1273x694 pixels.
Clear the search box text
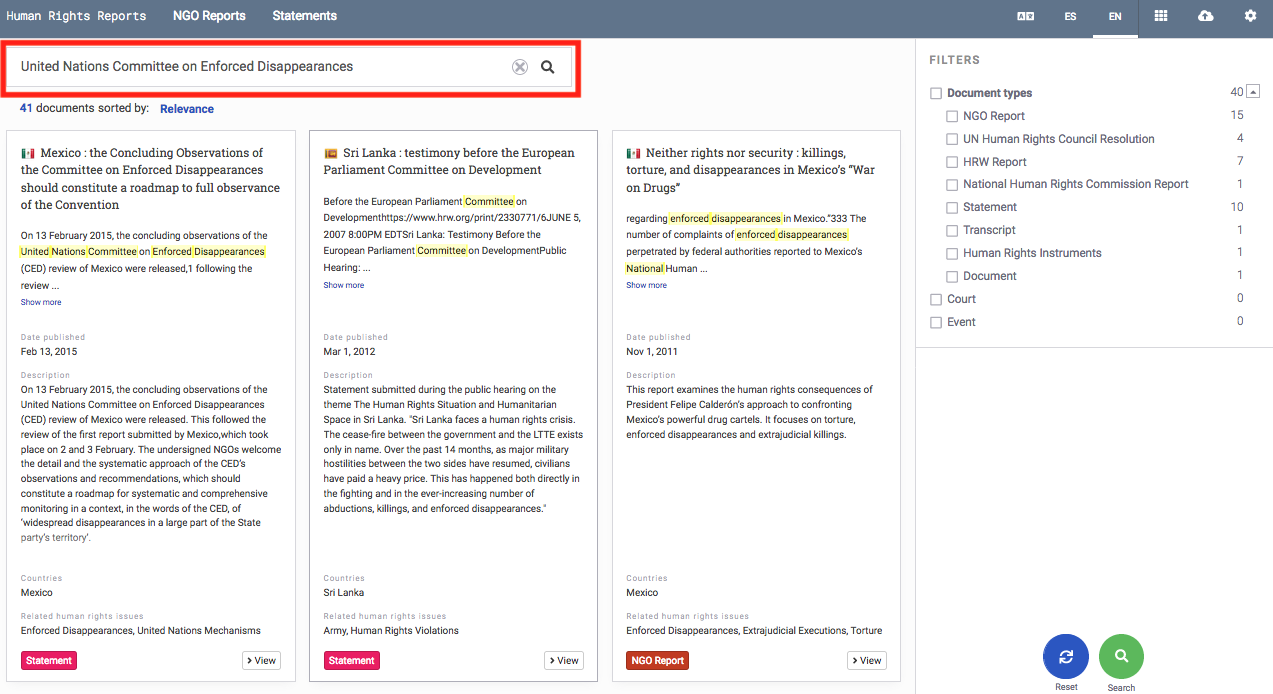520,67
